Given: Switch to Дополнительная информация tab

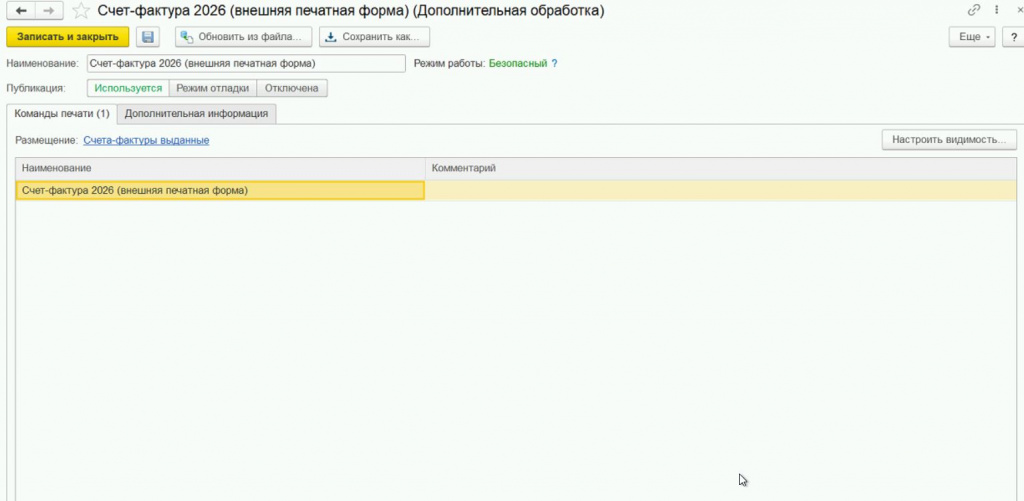Looking at the screenshot, I should [197, 114].
